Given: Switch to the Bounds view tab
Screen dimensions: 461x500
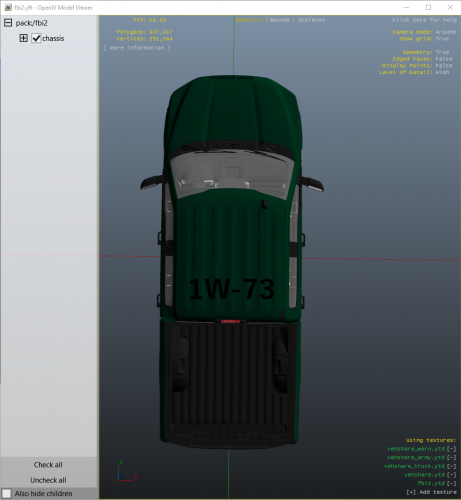Looking at the screenshot, I should 280,20.
